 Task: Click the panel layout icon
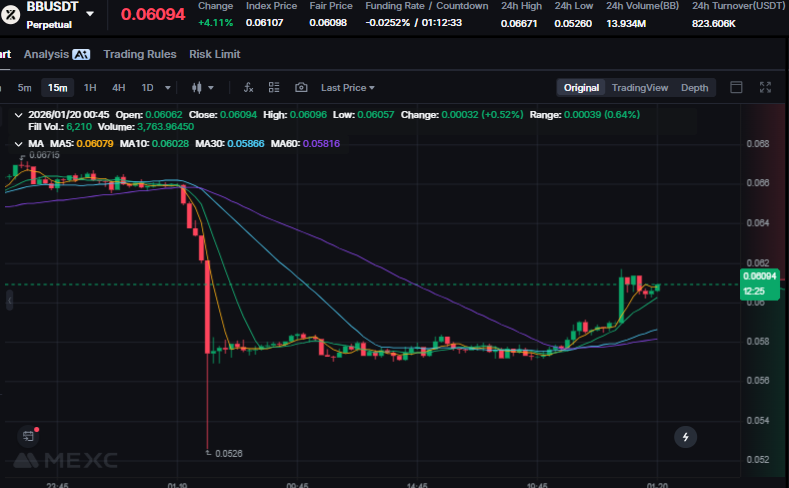point(736,88)
